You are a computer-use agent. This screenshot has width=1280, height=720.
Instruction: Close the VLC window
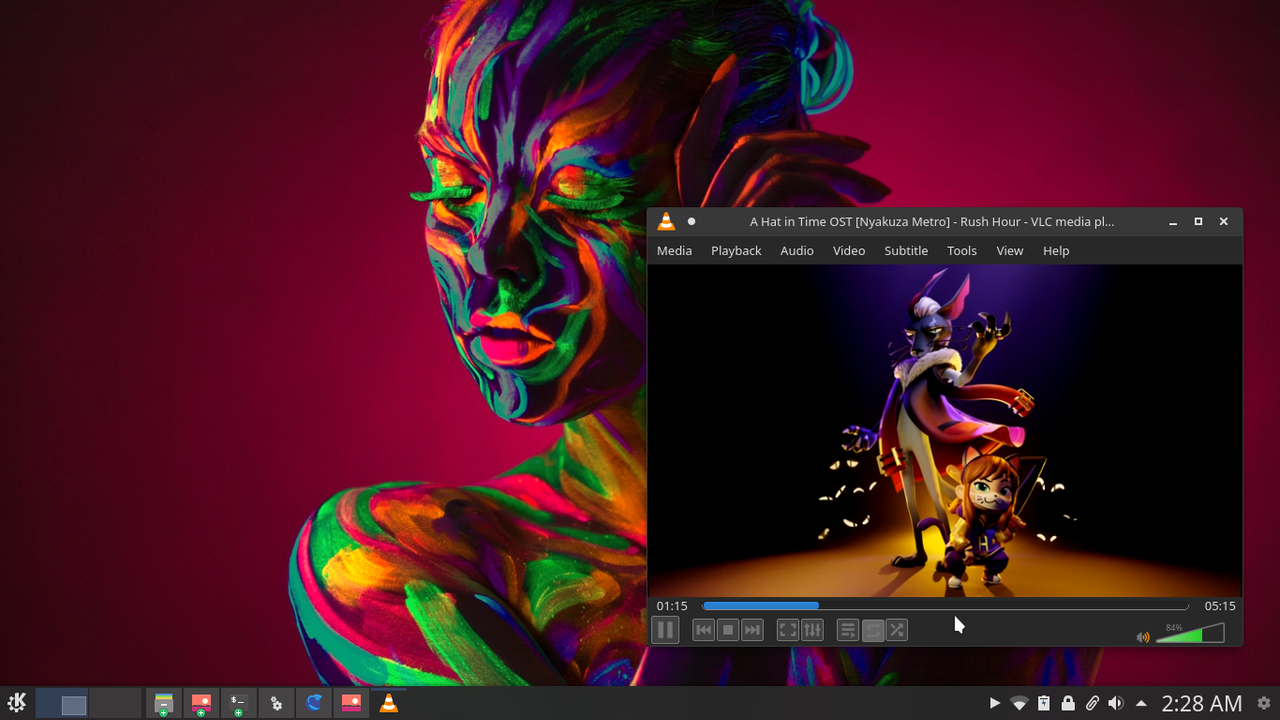[x=1223, y=222]
